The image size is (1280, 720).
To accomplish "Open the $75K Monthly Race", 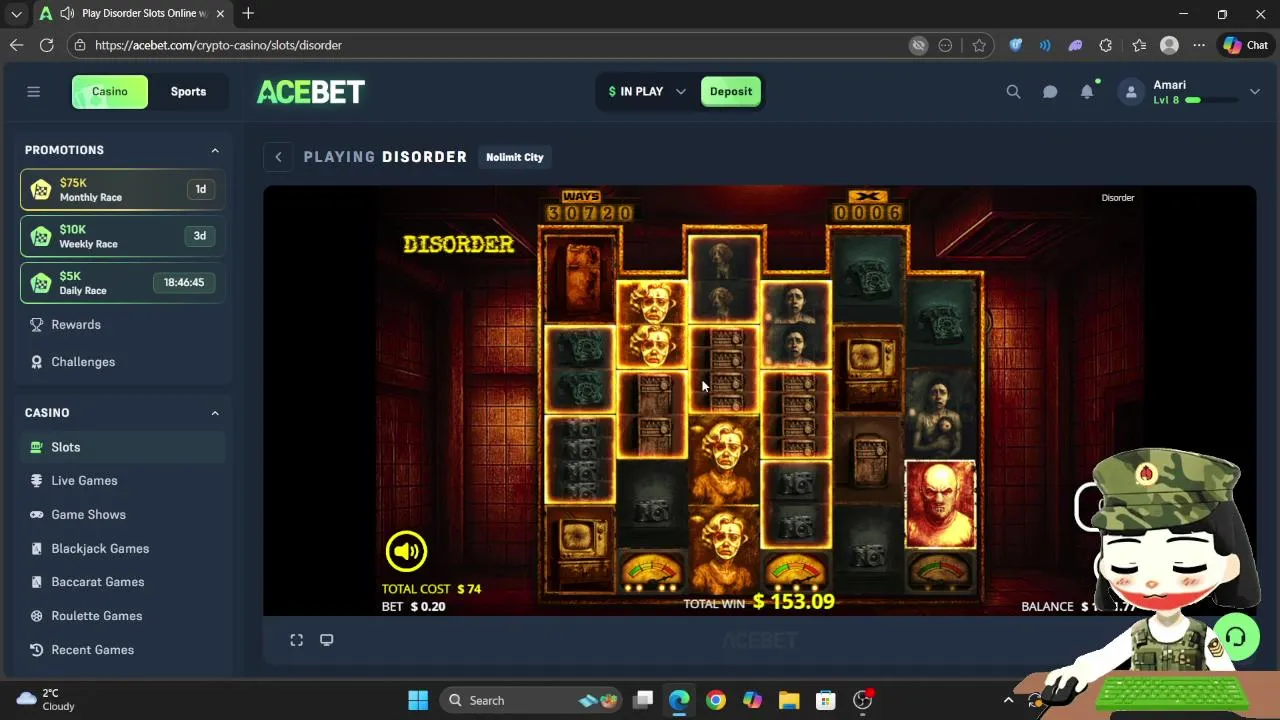I will 122,189.
